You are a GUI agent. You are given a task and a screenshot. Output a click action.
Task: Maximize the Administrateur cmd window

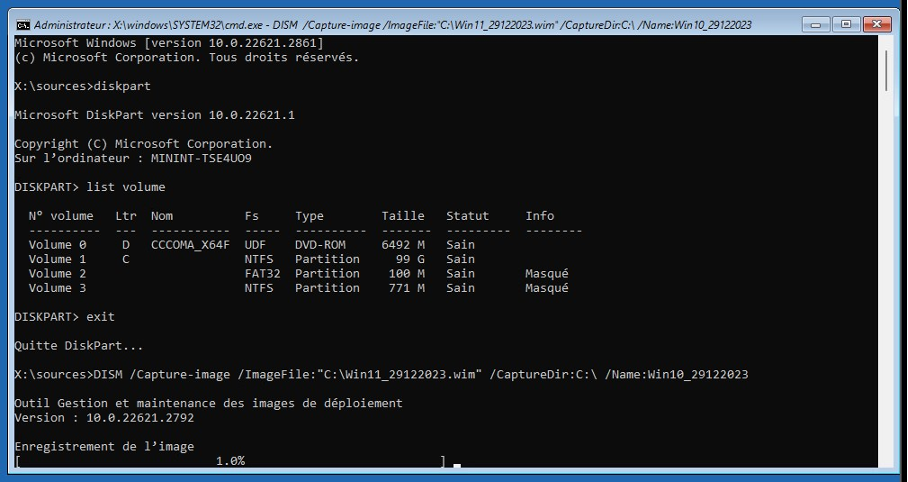(x=846, y=24)
